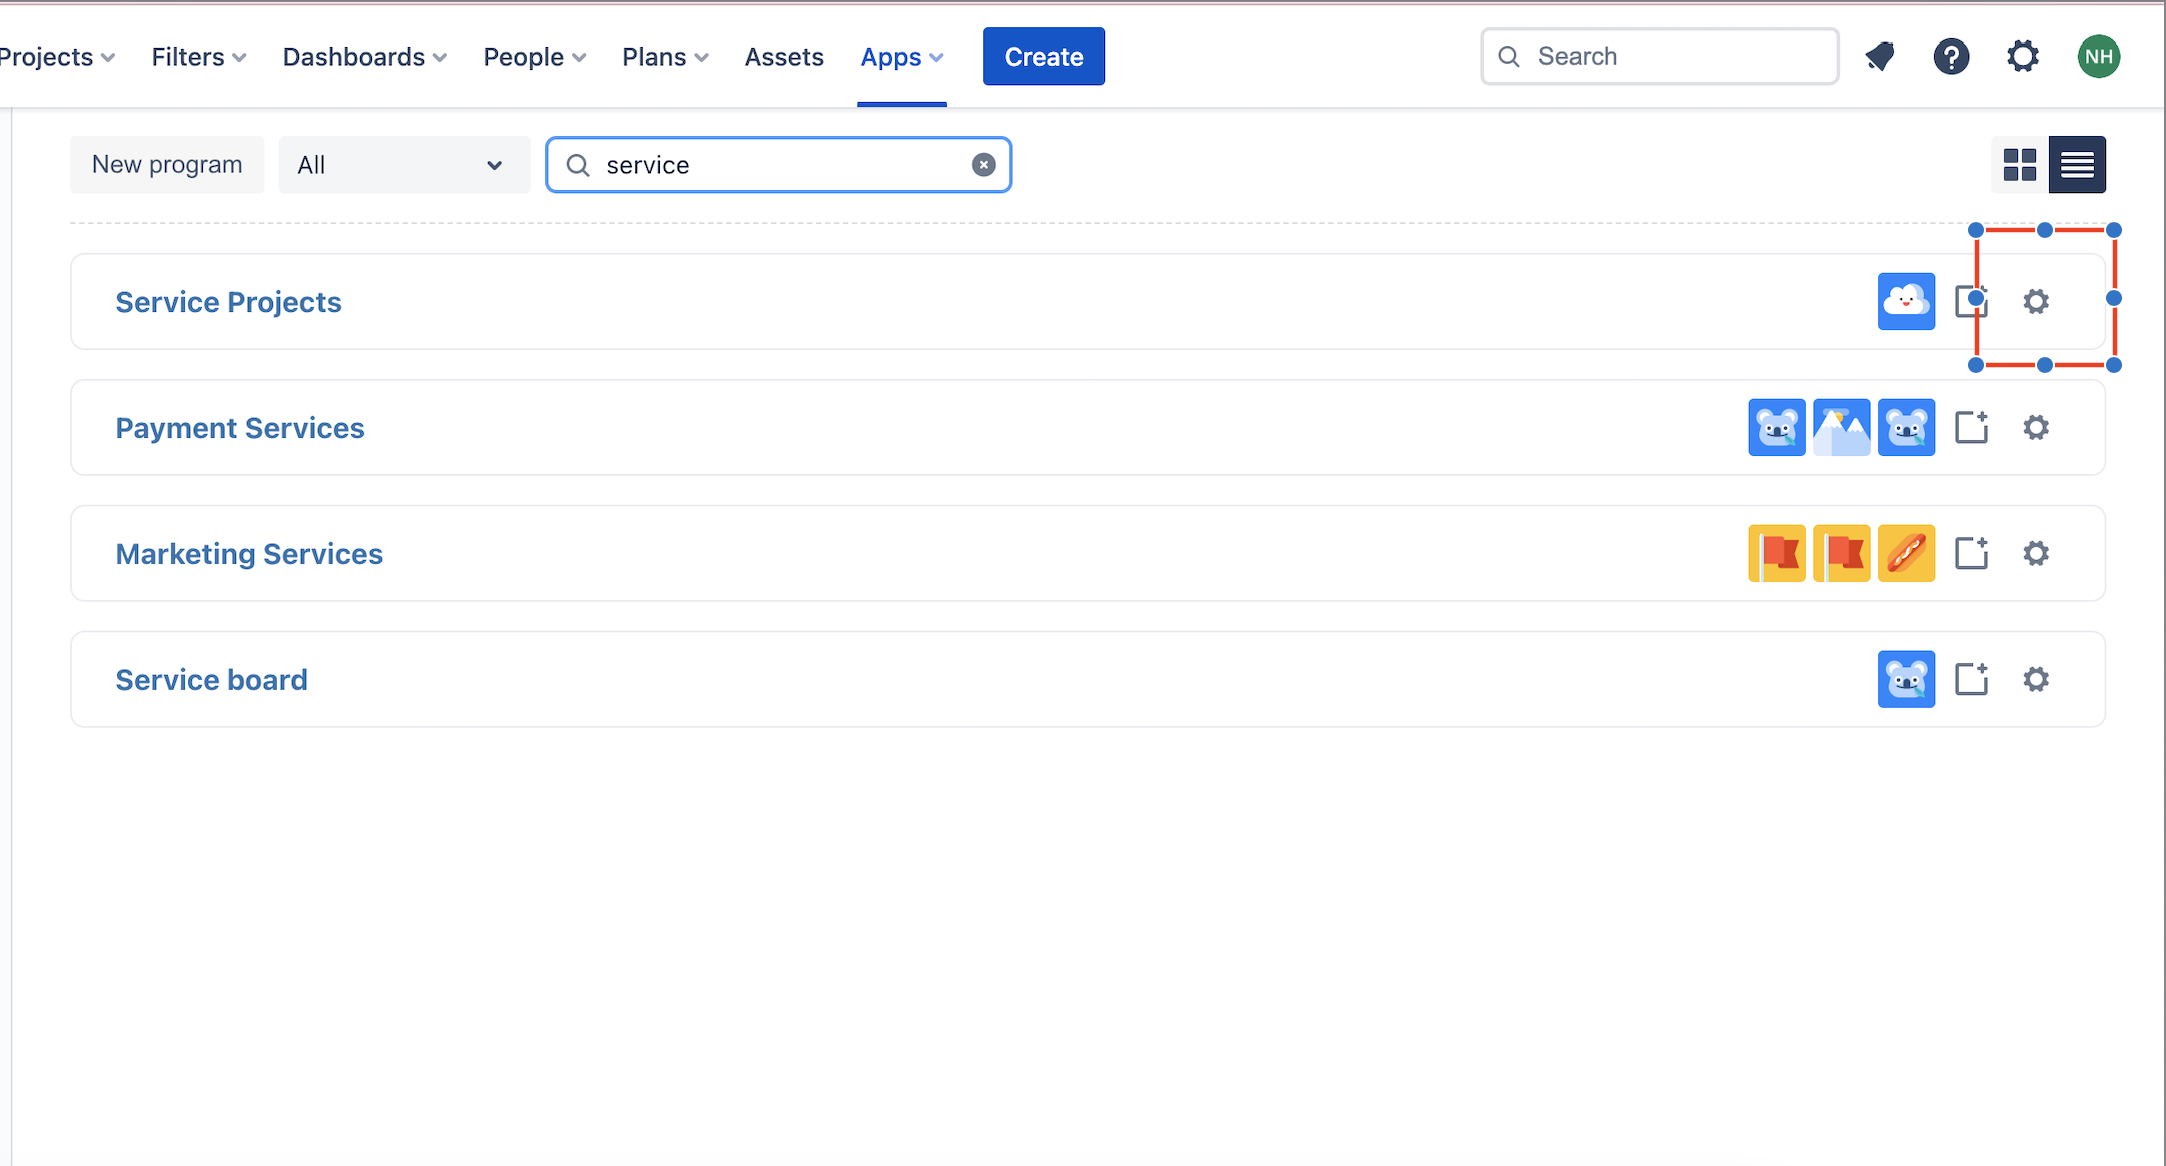Open settings gear for Service board

tap(2036, 680)
